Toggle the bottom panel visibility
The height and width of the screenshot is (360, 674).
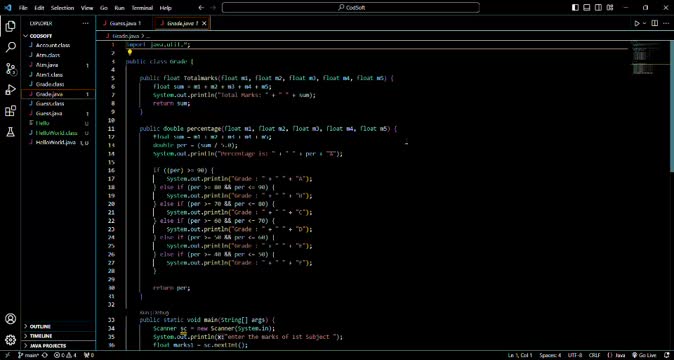click(587, 8)
